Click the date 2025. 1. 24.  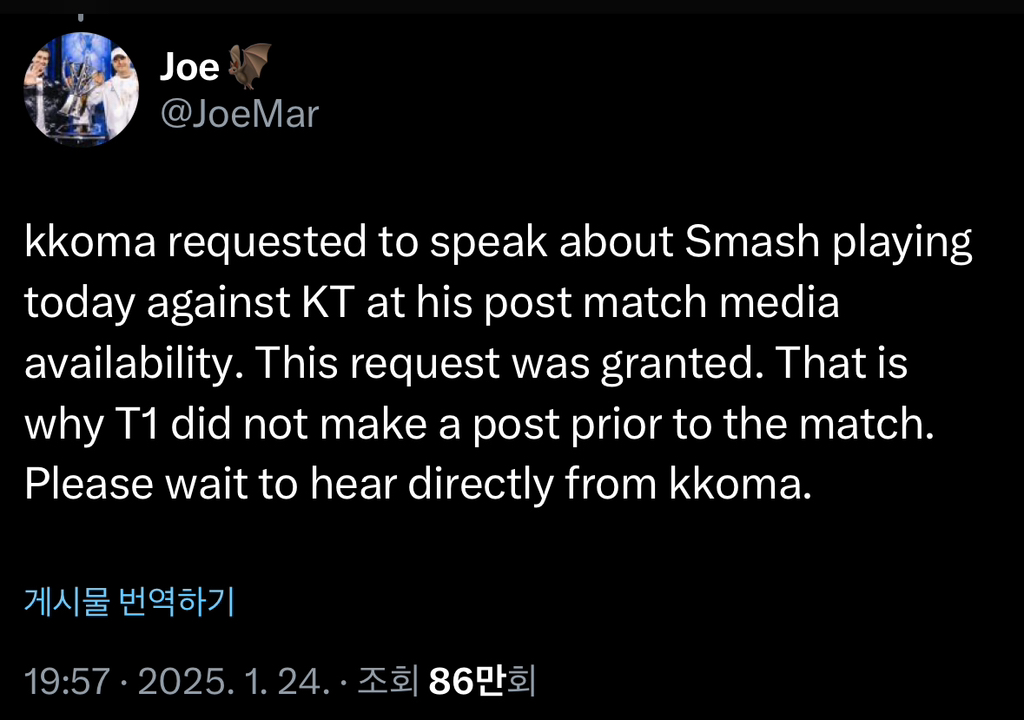[233, 682]
